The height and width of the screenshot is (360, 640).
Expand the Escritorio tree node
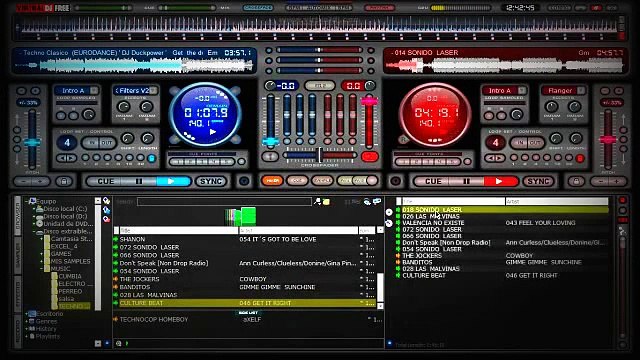tap(27, 314)
